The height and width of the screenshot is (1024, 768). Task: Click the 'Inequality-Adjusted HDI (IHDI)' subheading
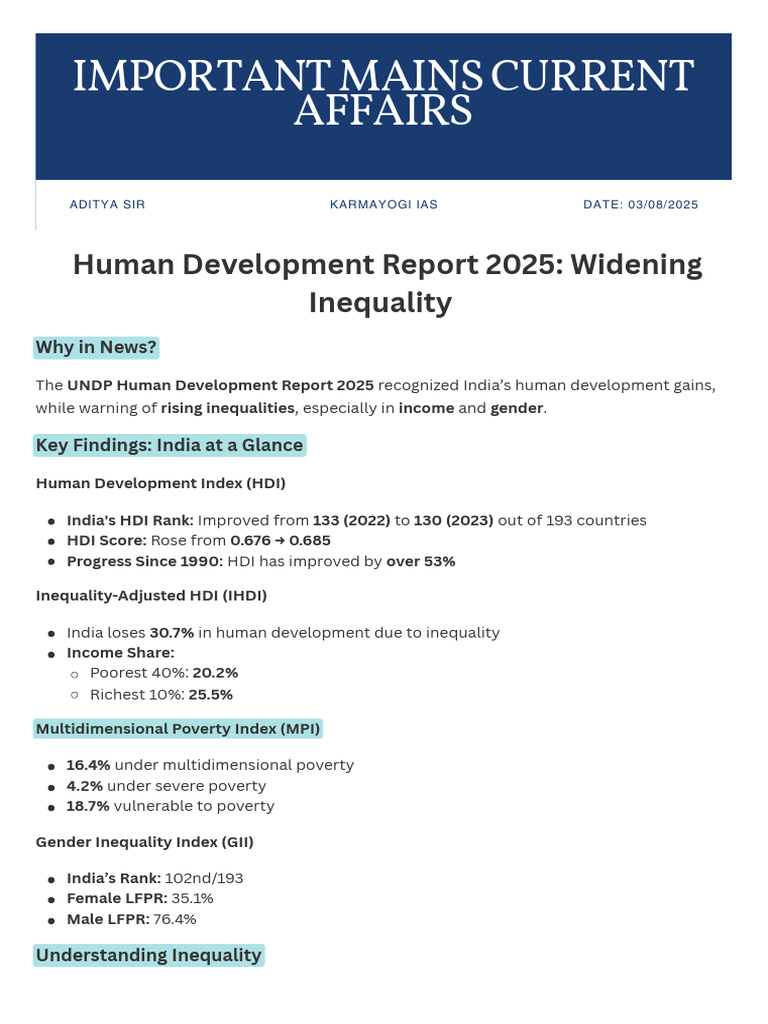click(x=152, y=596)
